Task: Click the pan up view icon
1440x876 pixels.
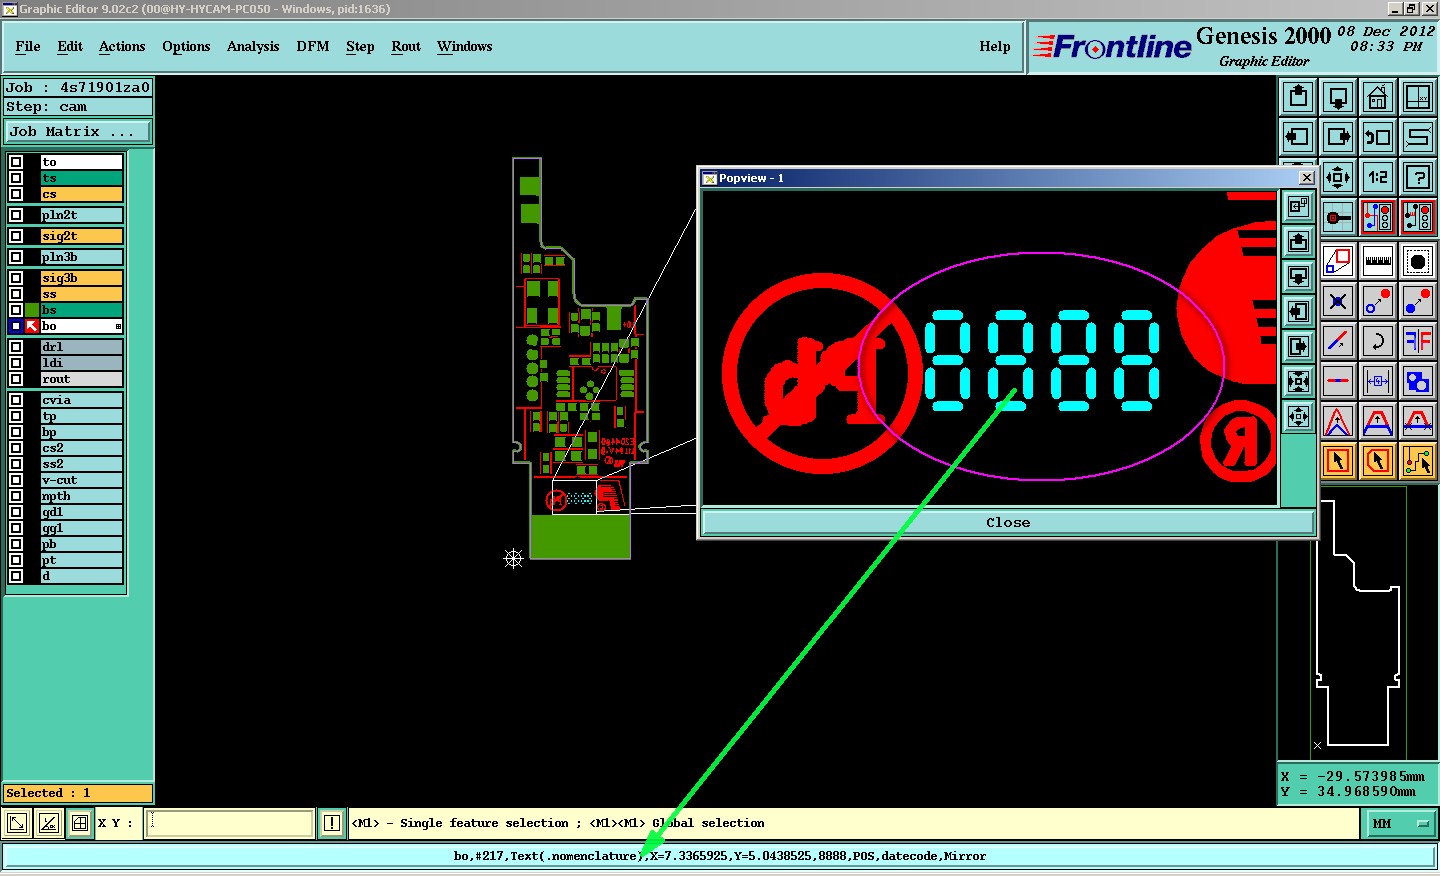Action: point(1298,97)
